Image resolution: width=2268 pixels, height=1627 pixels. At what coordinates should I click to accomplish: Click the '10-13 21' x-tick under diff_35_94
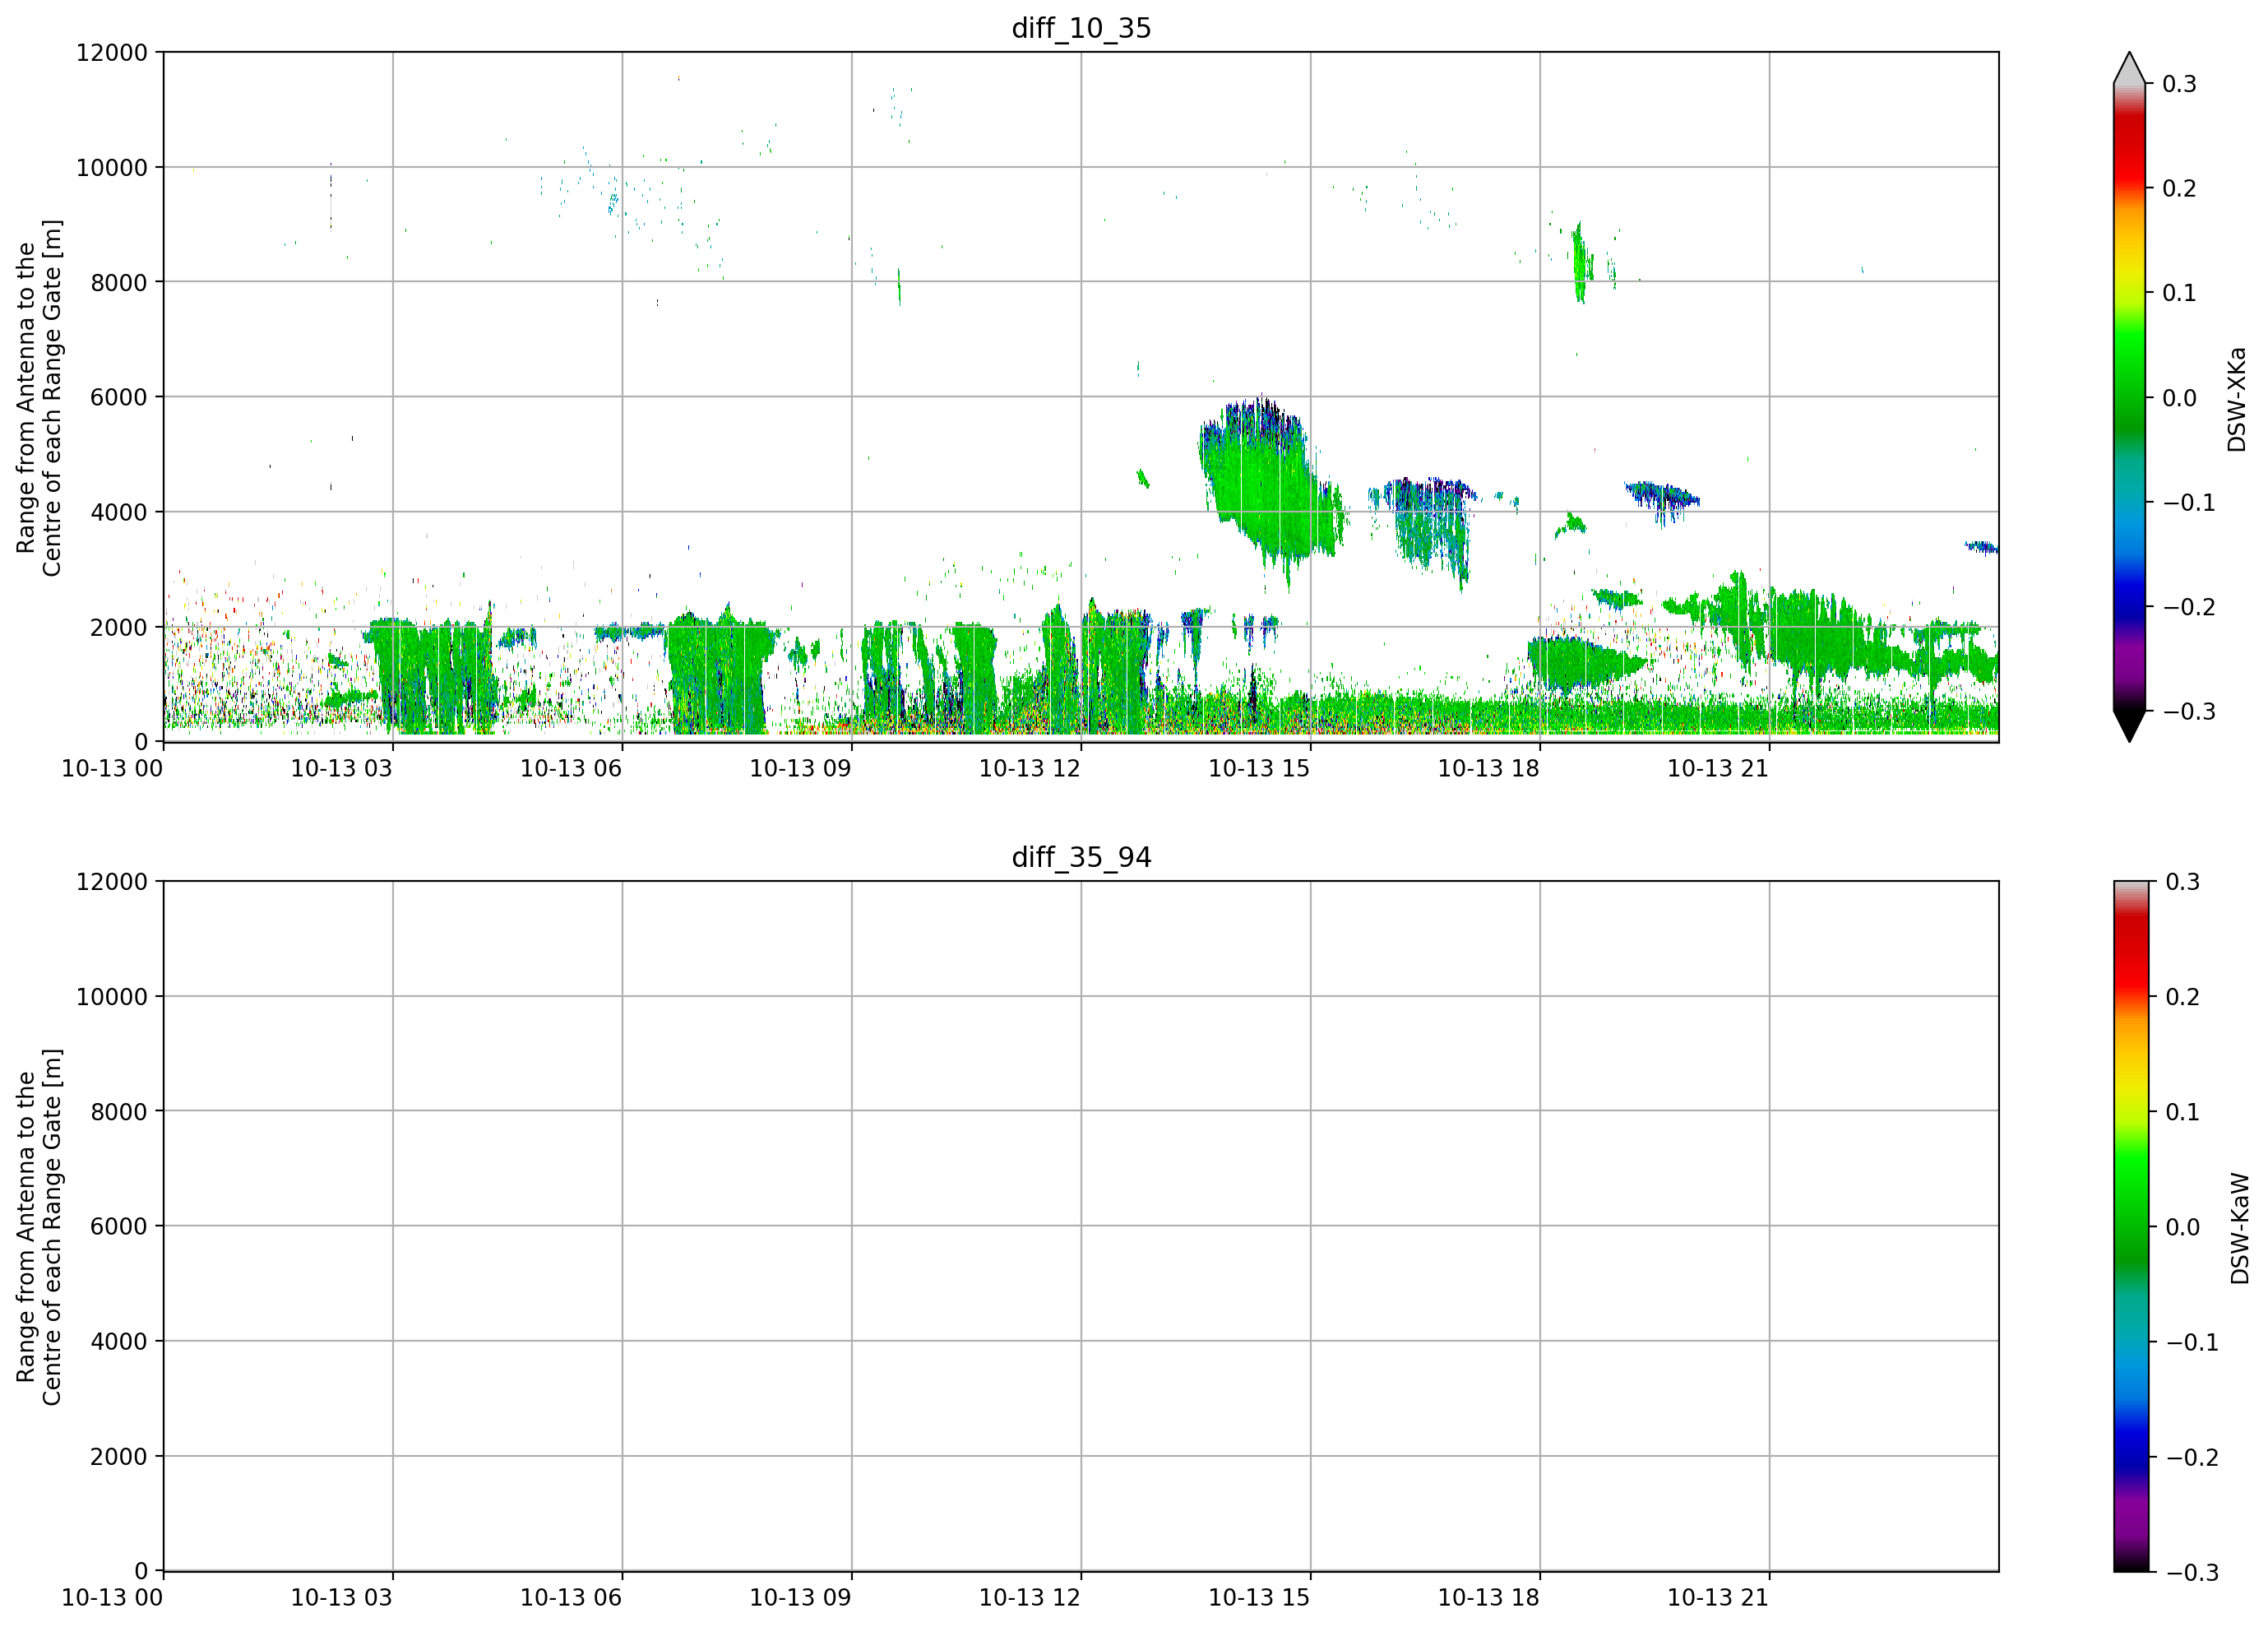coord(1718,1597)
